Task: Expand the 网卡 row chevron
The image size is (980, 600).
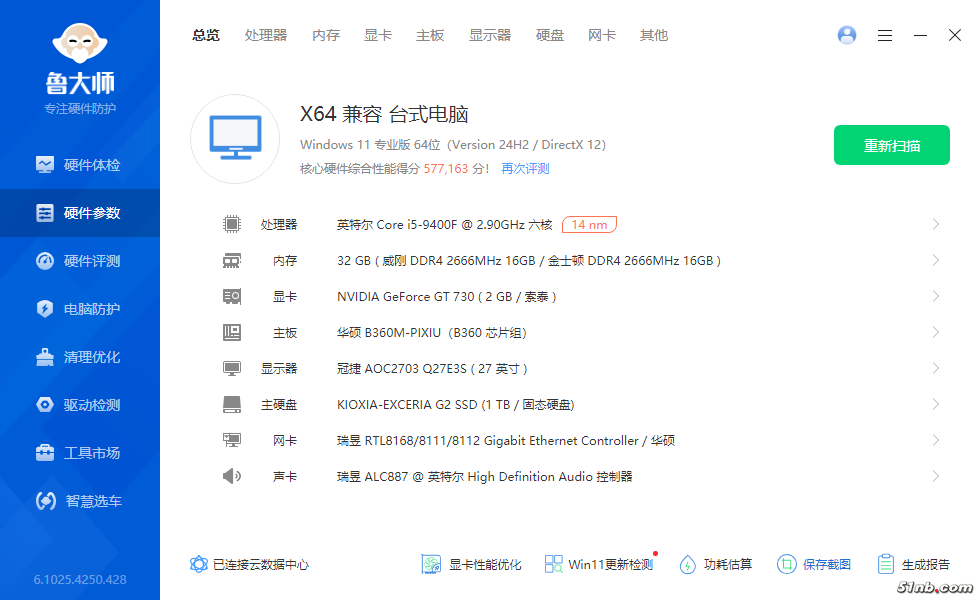Action: click(x=936, y=440)
